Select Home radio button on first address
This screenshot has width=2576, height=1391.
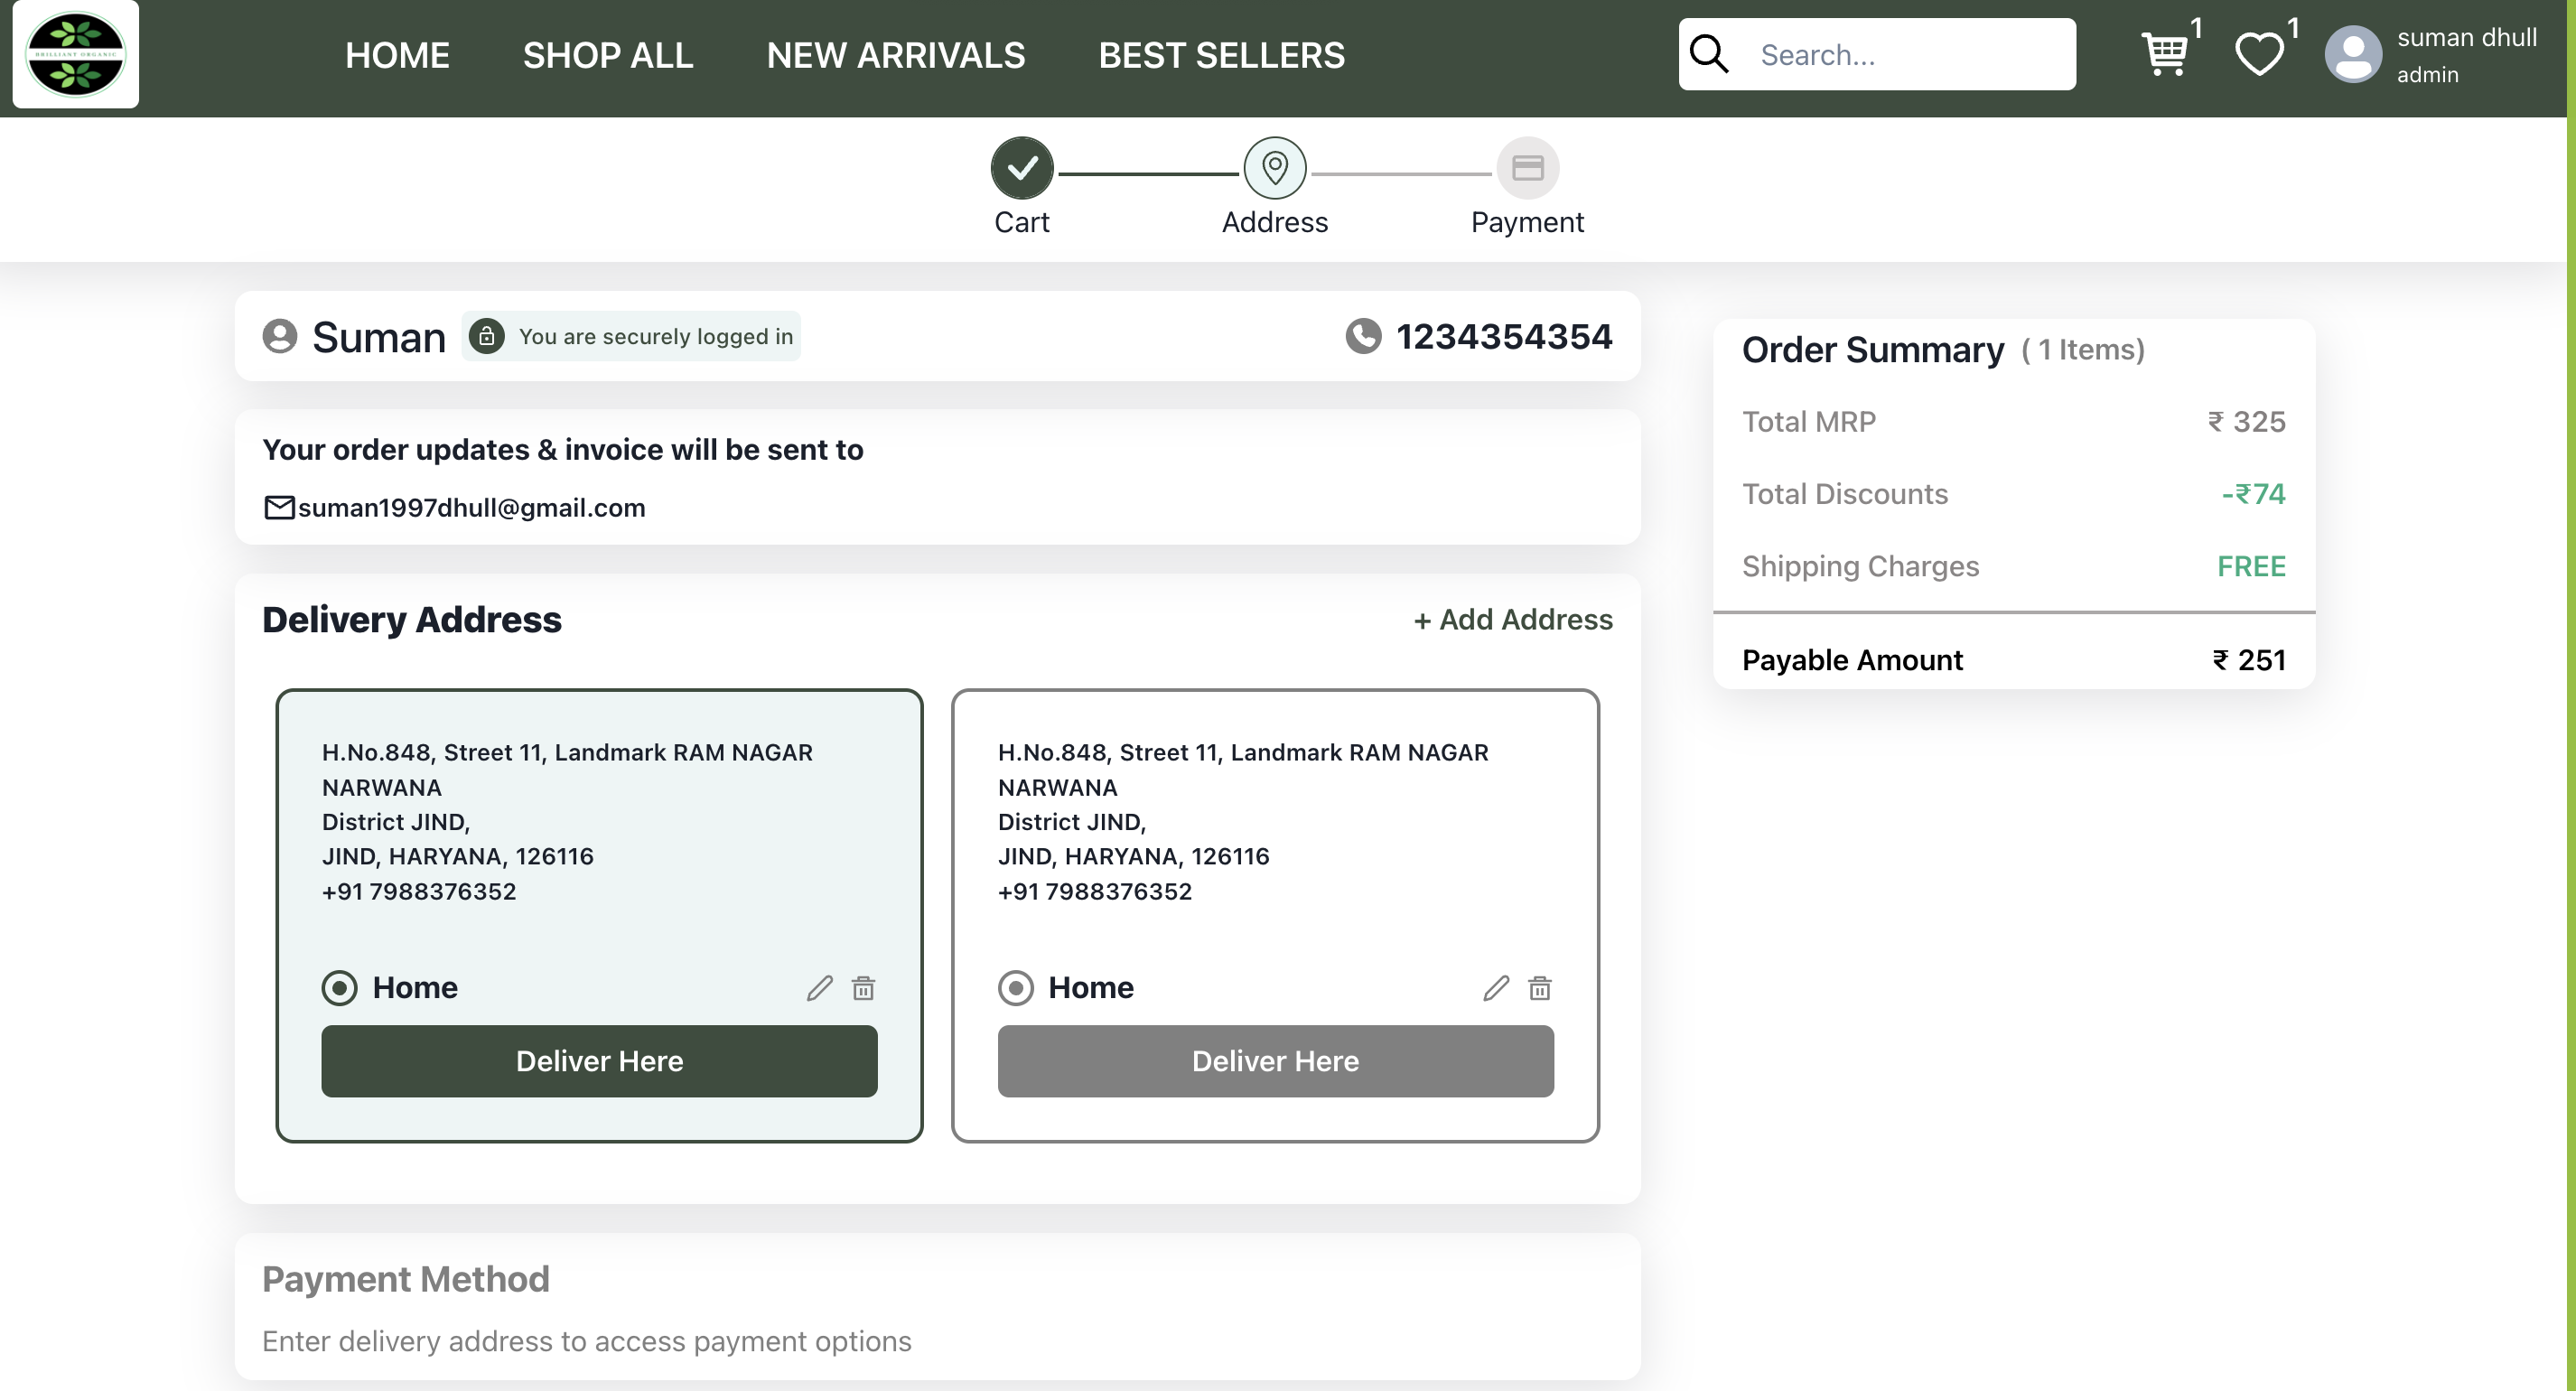coord(339,986)
